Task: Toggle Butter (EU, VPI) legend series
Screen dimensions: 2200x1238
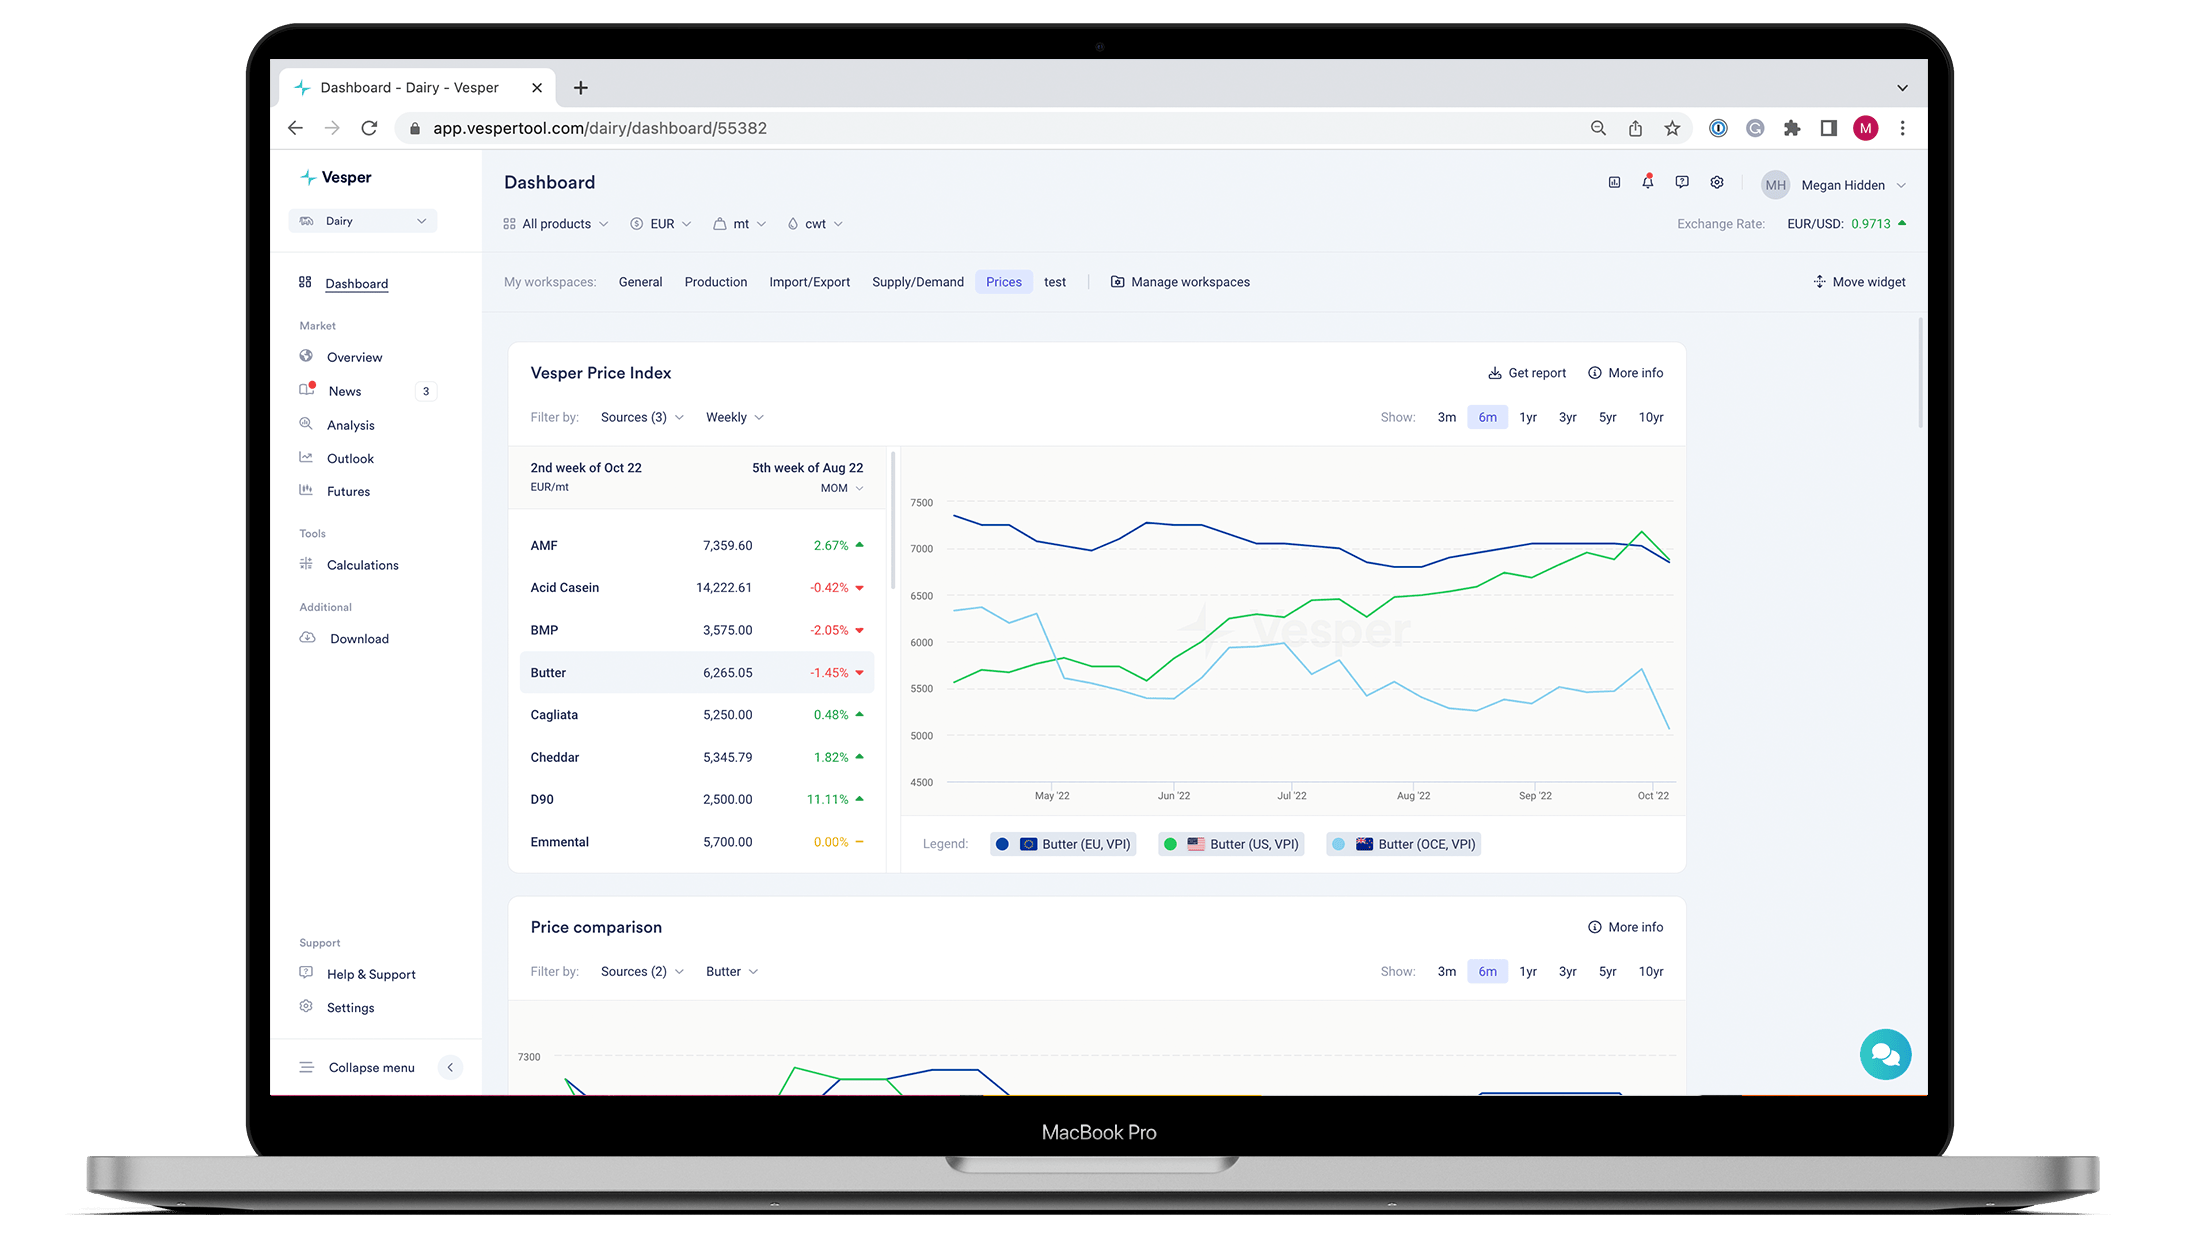Action: click(1063, 844)
